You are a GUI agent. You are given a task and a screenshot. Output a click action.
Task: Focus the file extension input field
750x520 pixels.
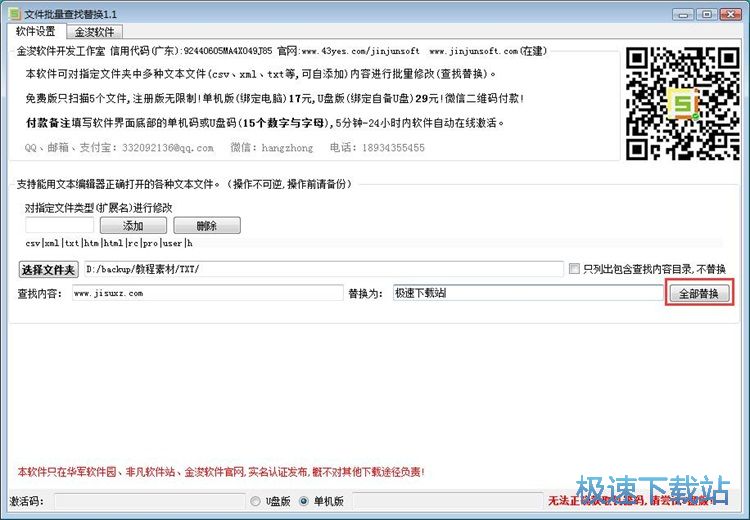coord(59,225)
